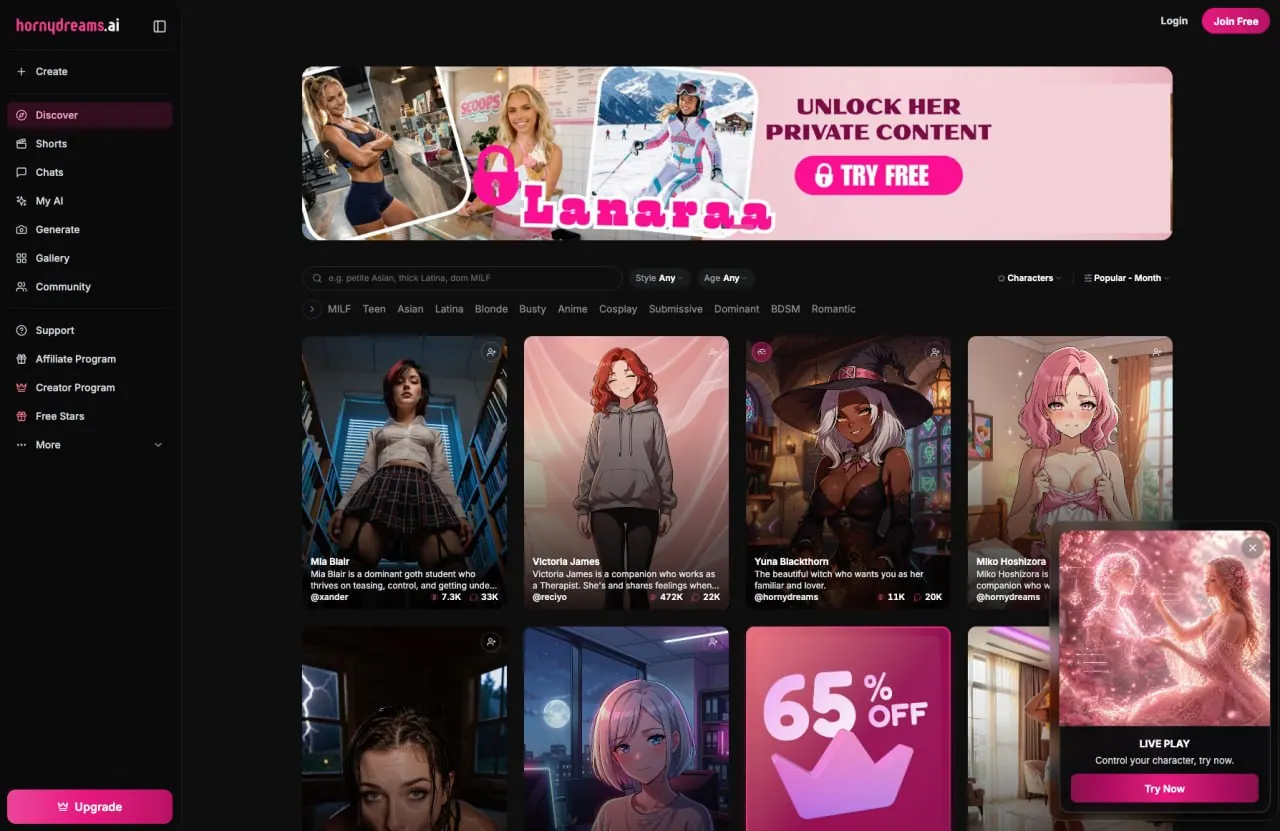Click the hornydreams.ai logo
Screen dimensions: 1280x831
click(x=67, y=26)
